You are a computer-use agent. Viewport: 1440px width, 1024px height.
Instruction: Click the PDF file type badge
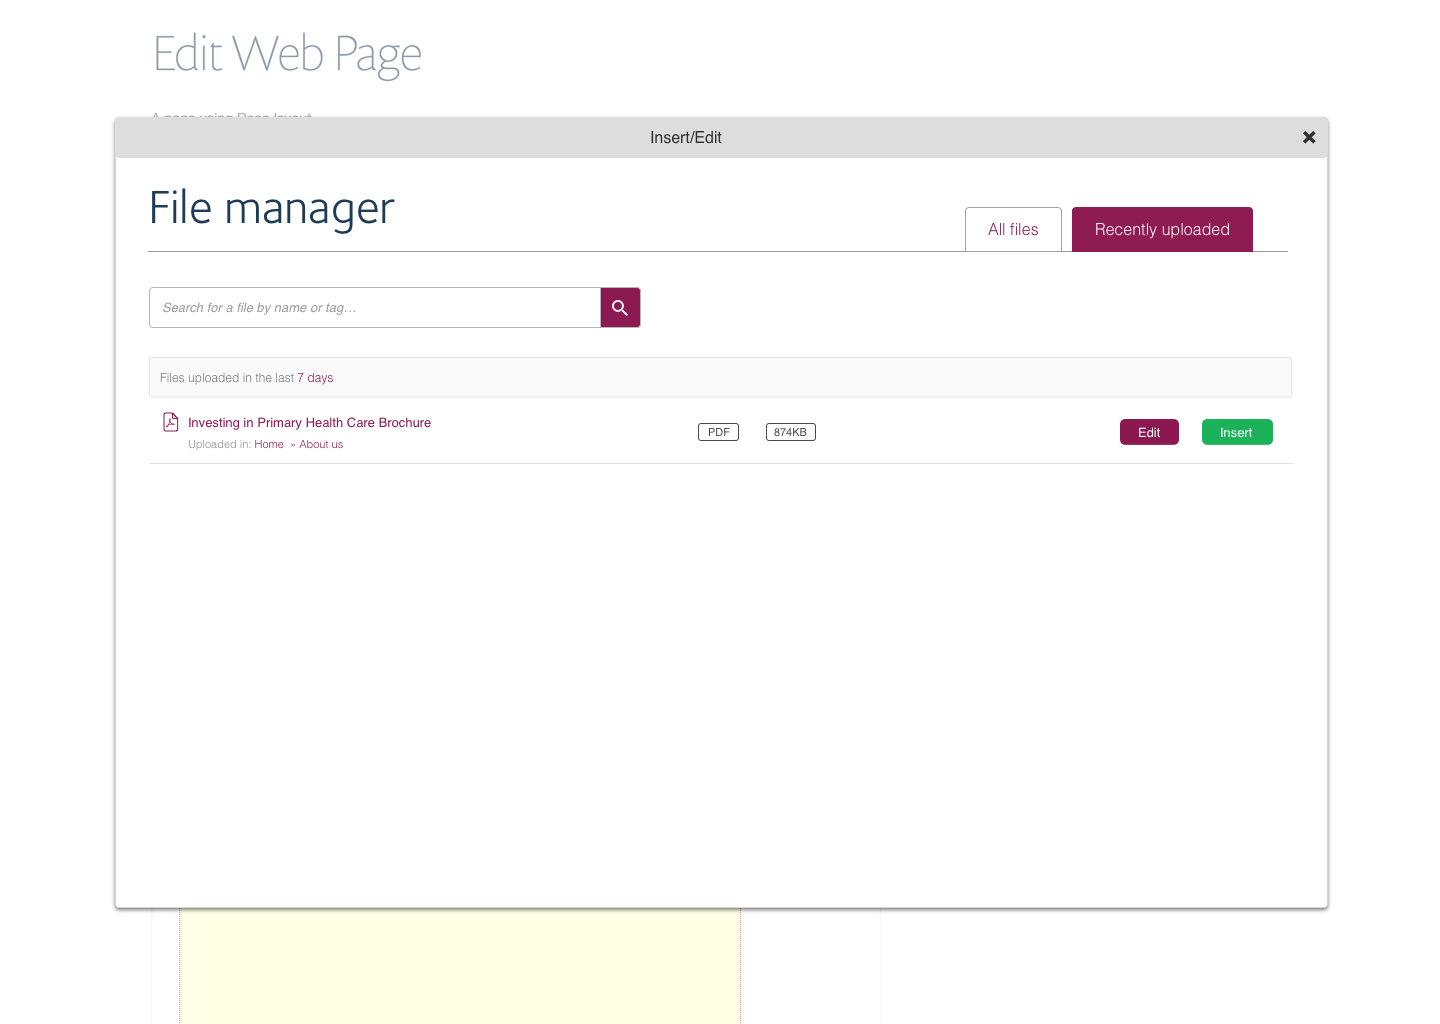[x=718, y=432]
